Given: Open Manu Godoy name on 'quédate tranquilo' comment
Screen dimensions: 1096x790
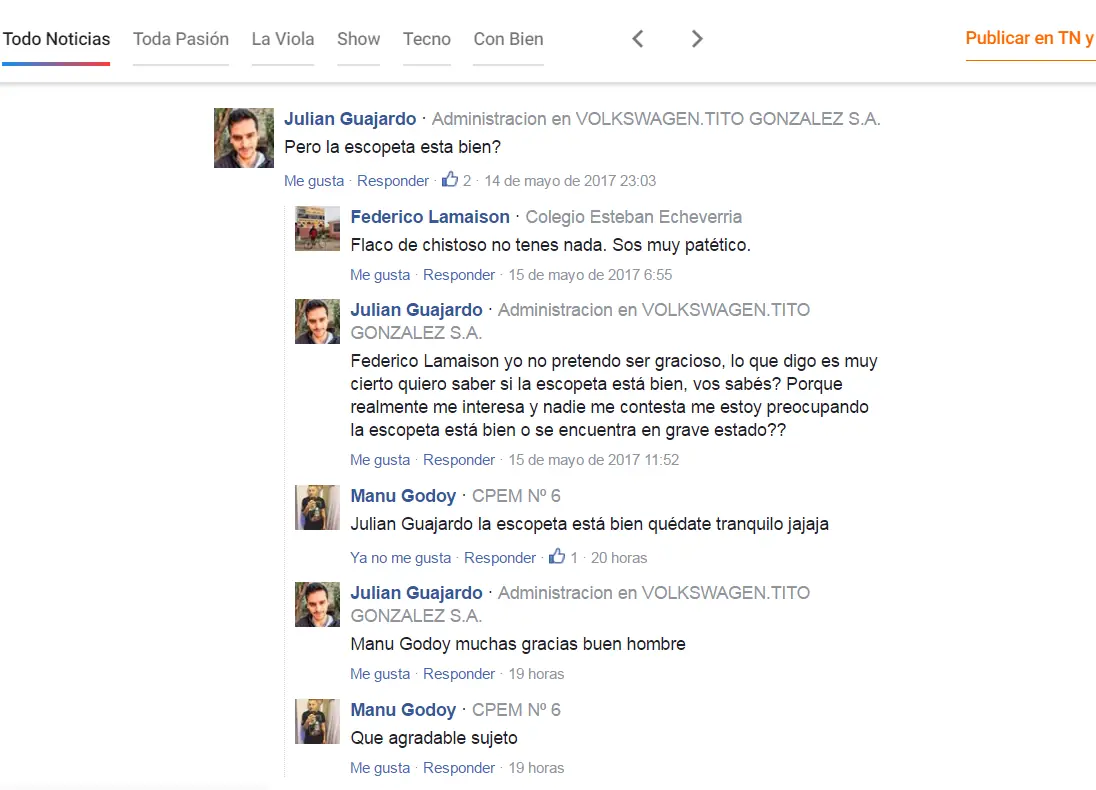Looking at the screenshot, I should [403, 496].
